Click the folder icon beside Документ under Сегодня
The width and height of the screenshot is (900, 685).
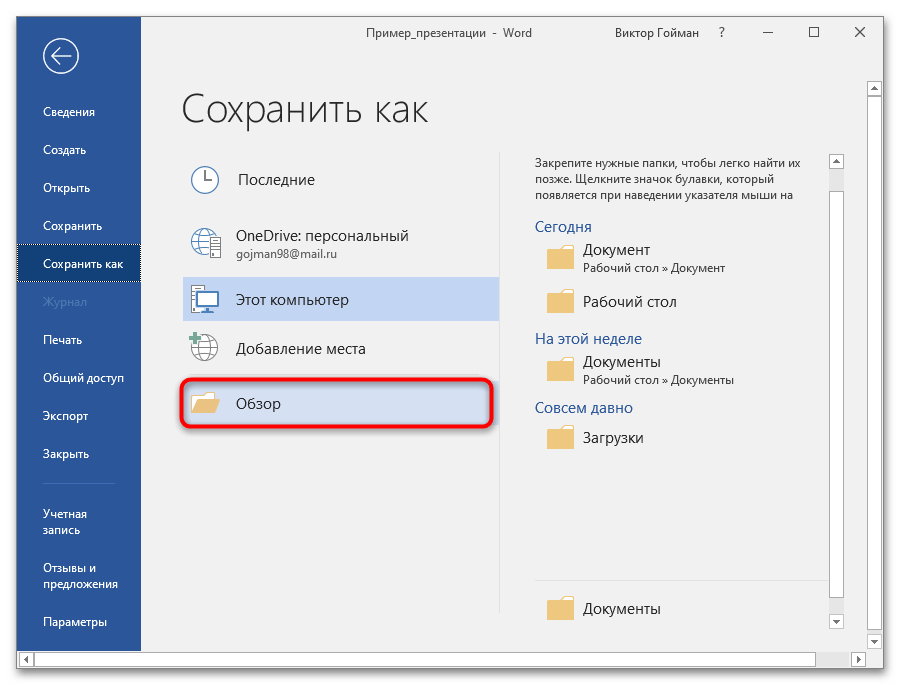tap(560, 257)
